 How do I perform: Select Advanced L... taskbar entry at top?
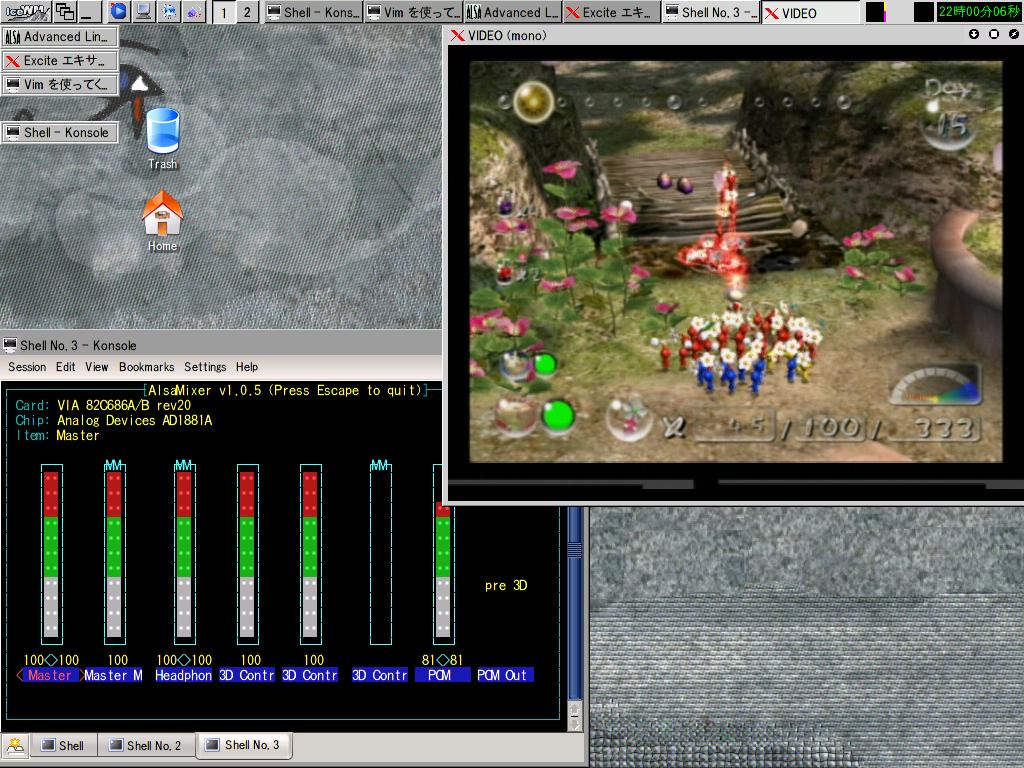pyautogui.click(x=513, y=12)
